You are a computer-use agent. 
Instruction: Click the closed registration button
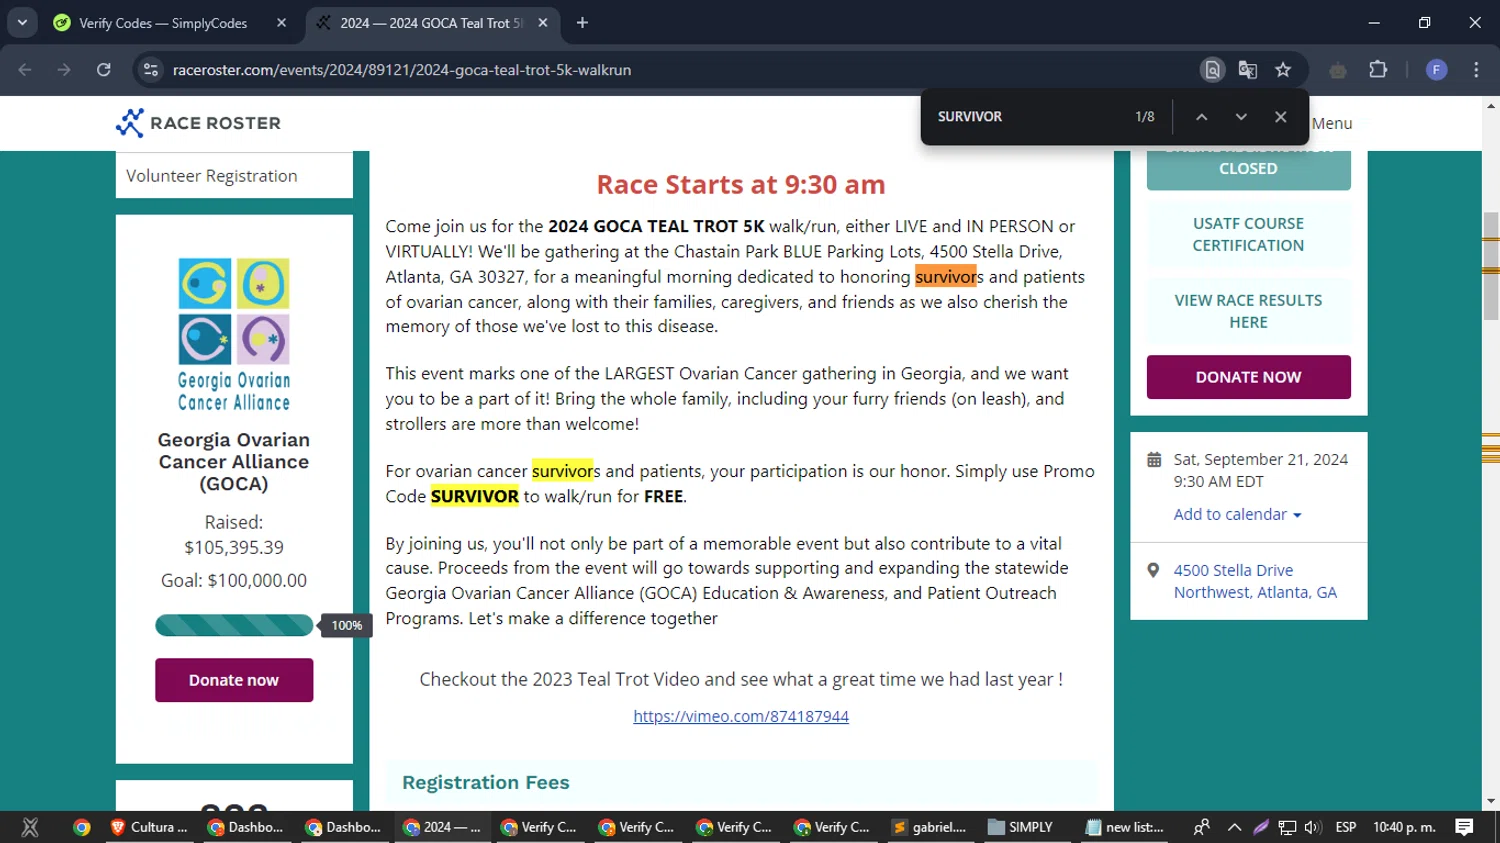pyautogui.click(x=1248, y=168)
